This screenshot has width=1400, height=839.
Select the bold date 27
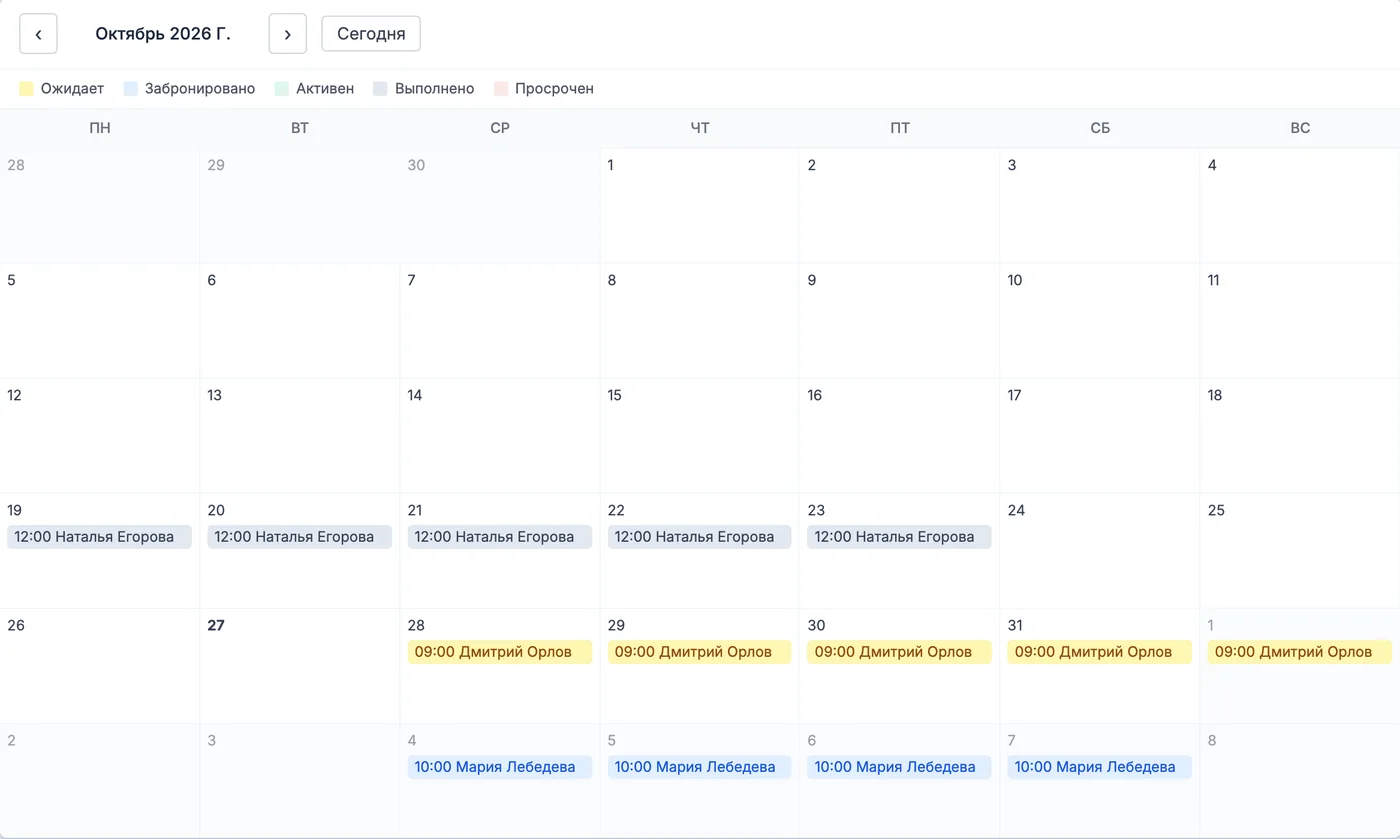click(x=216, y=625)
